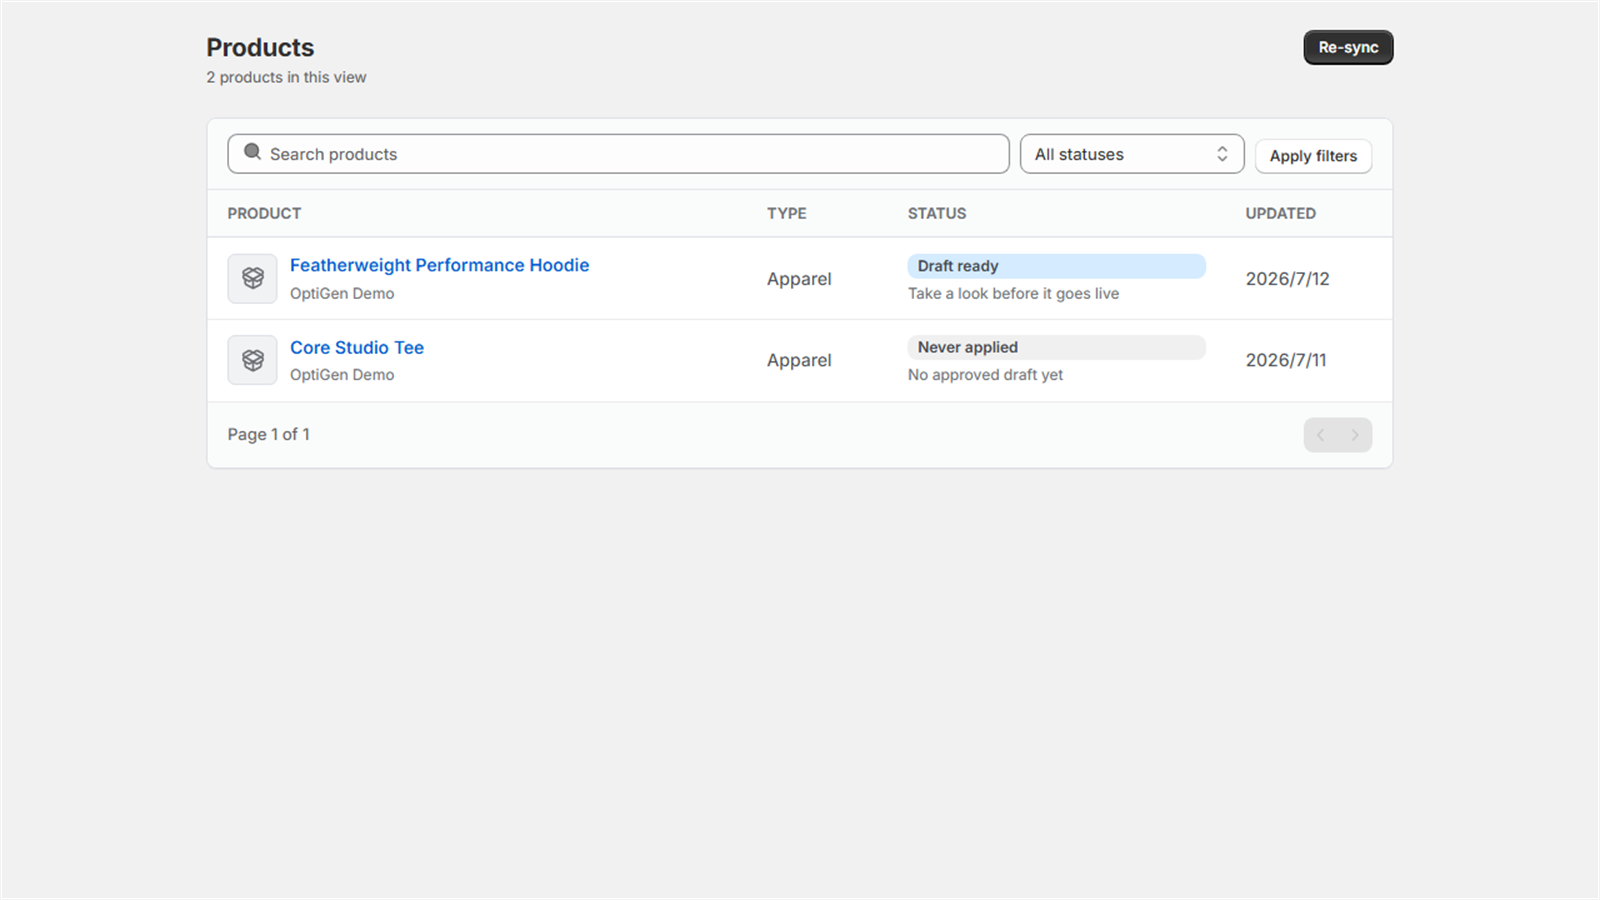This screenshot has width=1600, height=900.
Task: Click 'Take a look before it goes live'
Action: click(x=1013, y=293)
